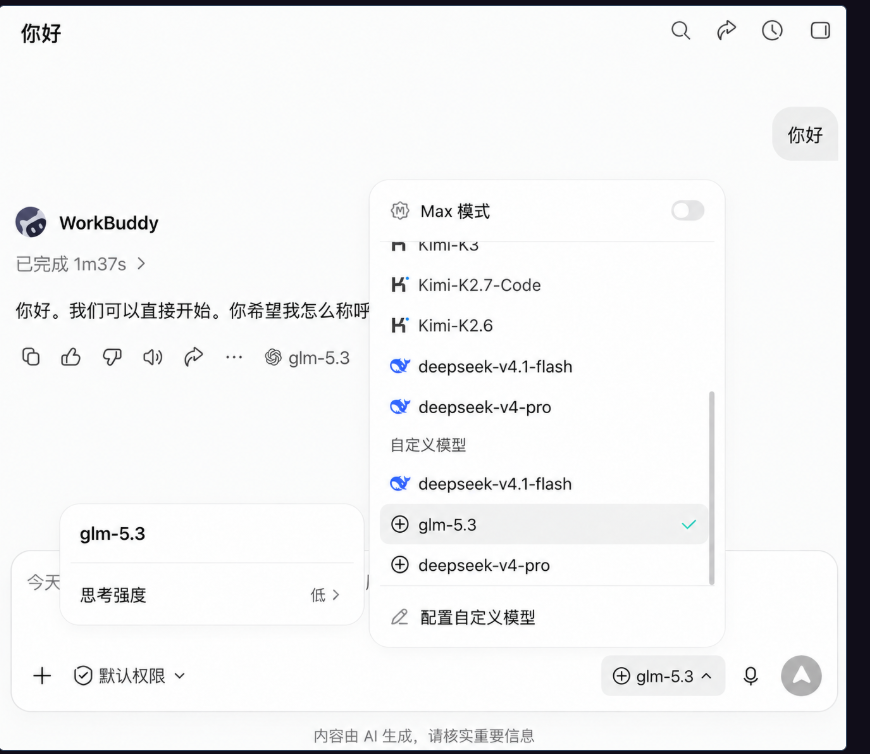Select deepseek-v4.1-flash under 自定义模型

coord(544,484)
